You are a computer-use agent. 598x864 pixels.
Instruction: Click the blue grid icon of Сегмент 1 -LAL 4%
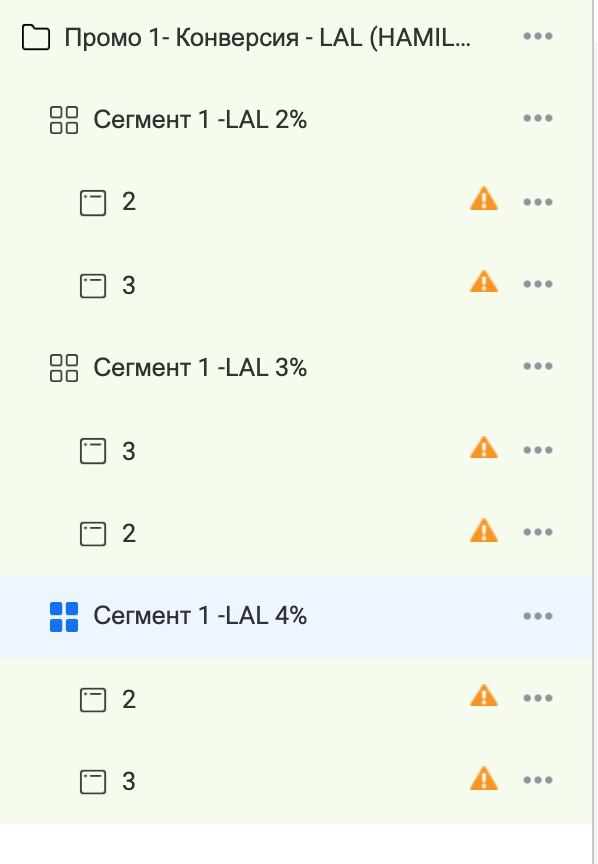(64, 617)
